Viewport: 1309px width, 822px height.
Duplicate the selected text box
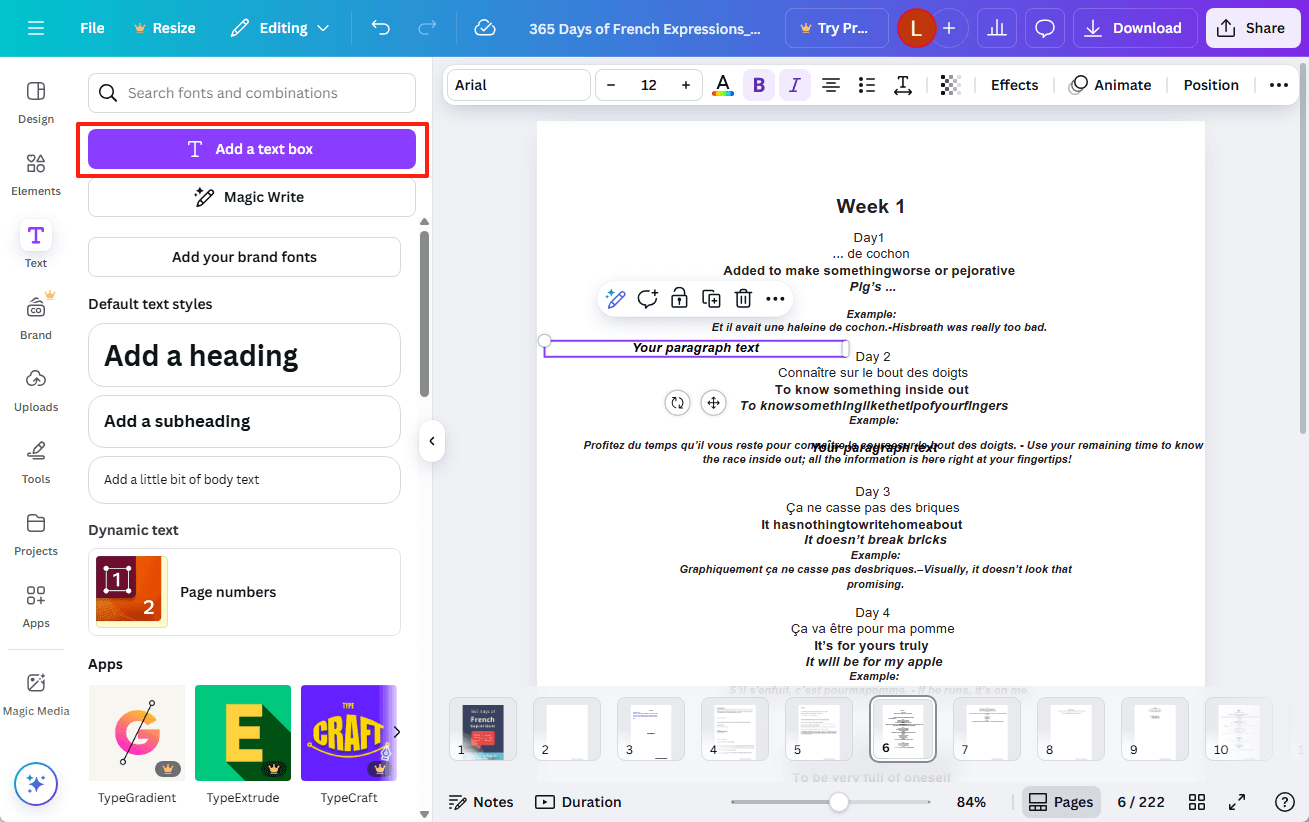(711, 298)
